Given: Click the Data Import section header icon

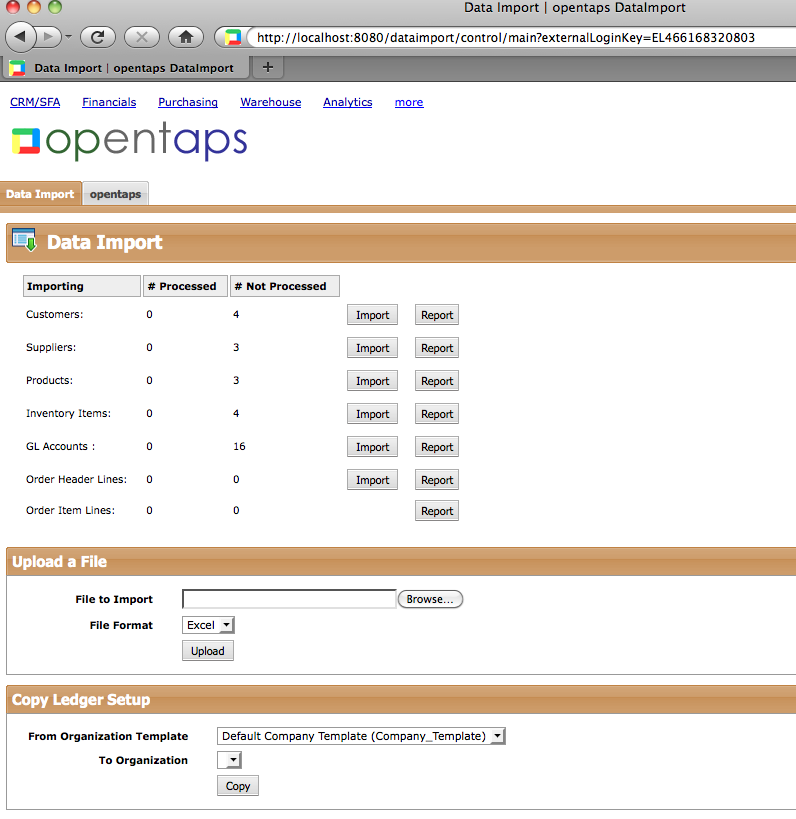Looking at the screenshot, I should 25,240.
